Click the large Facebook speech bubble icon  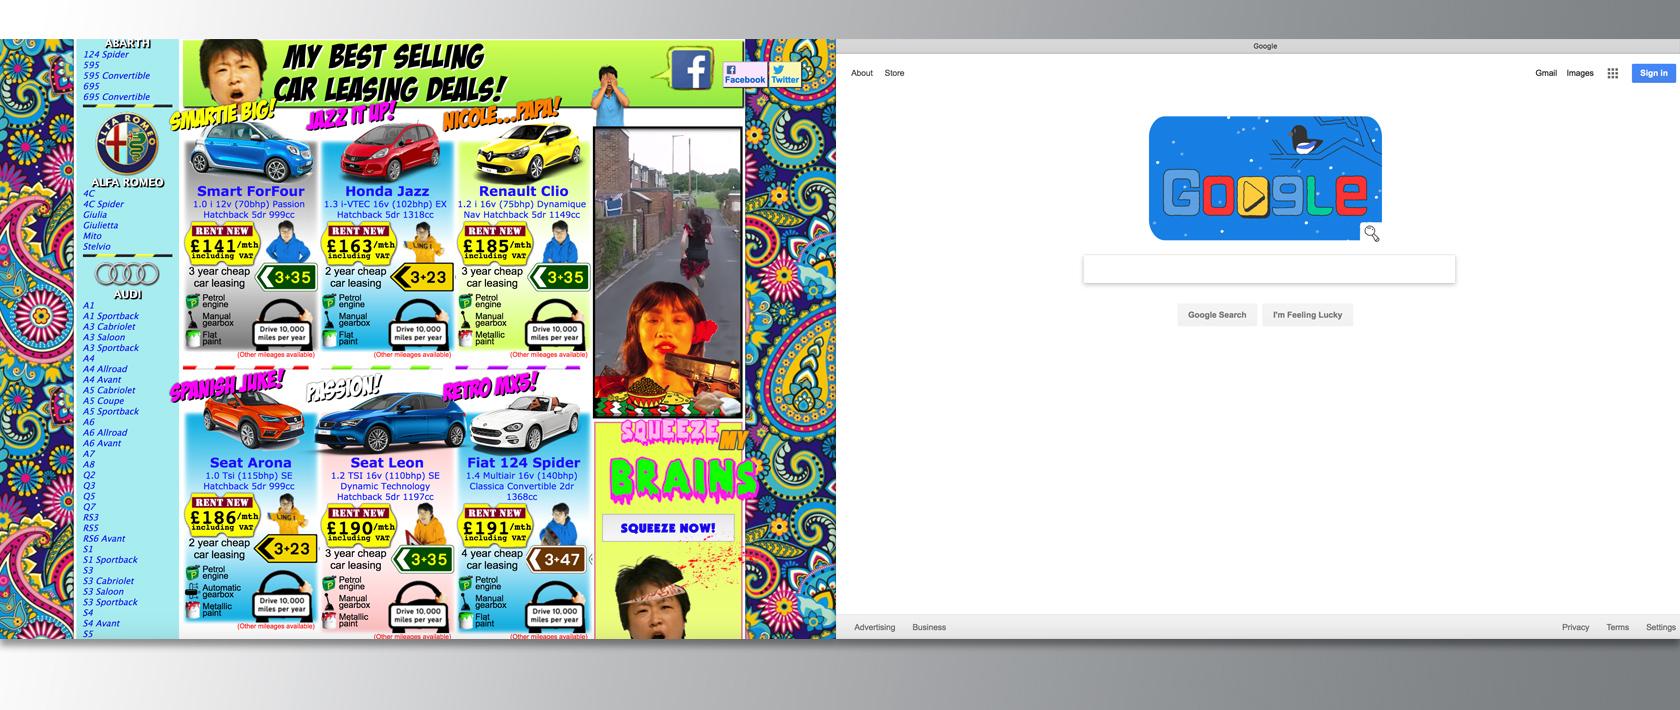click(688, 68)
